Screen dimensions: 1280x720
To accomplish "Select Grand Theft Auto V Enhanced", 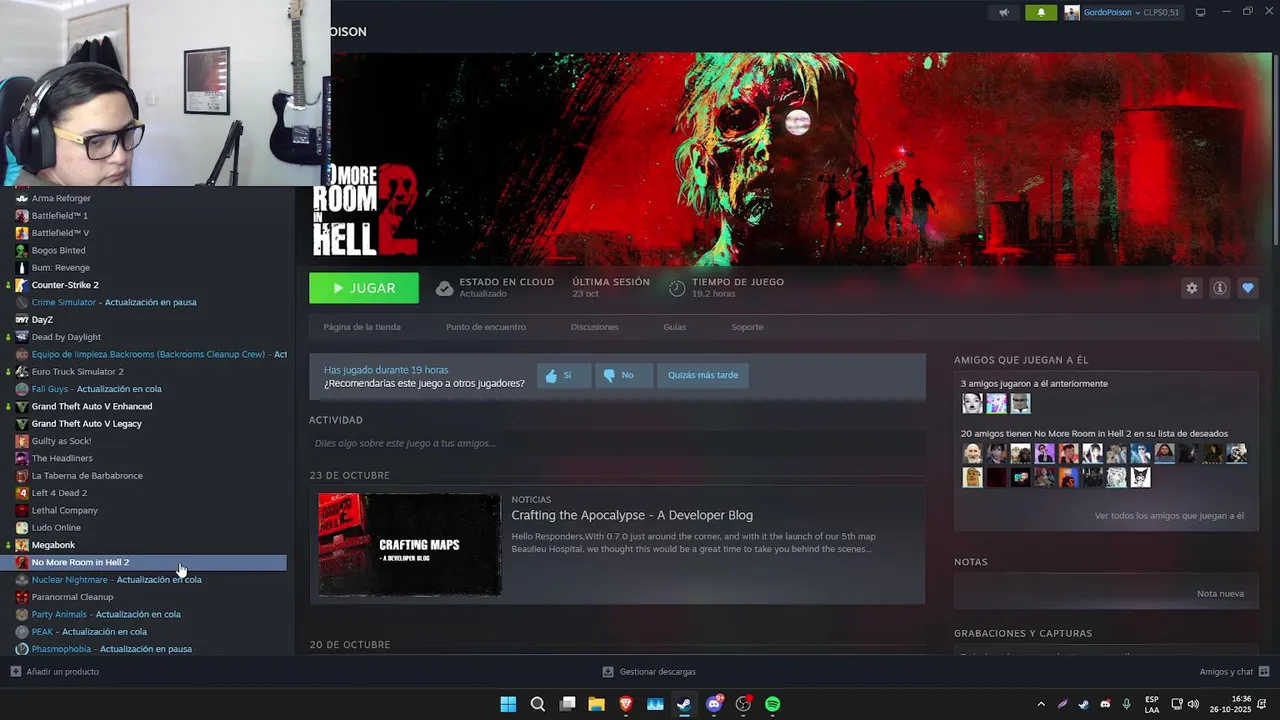I will point(92,406).
